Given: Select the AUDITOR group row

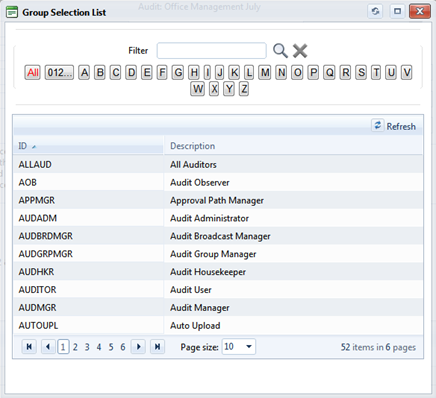Looking at the screenshot, I should tap(218, 289).
